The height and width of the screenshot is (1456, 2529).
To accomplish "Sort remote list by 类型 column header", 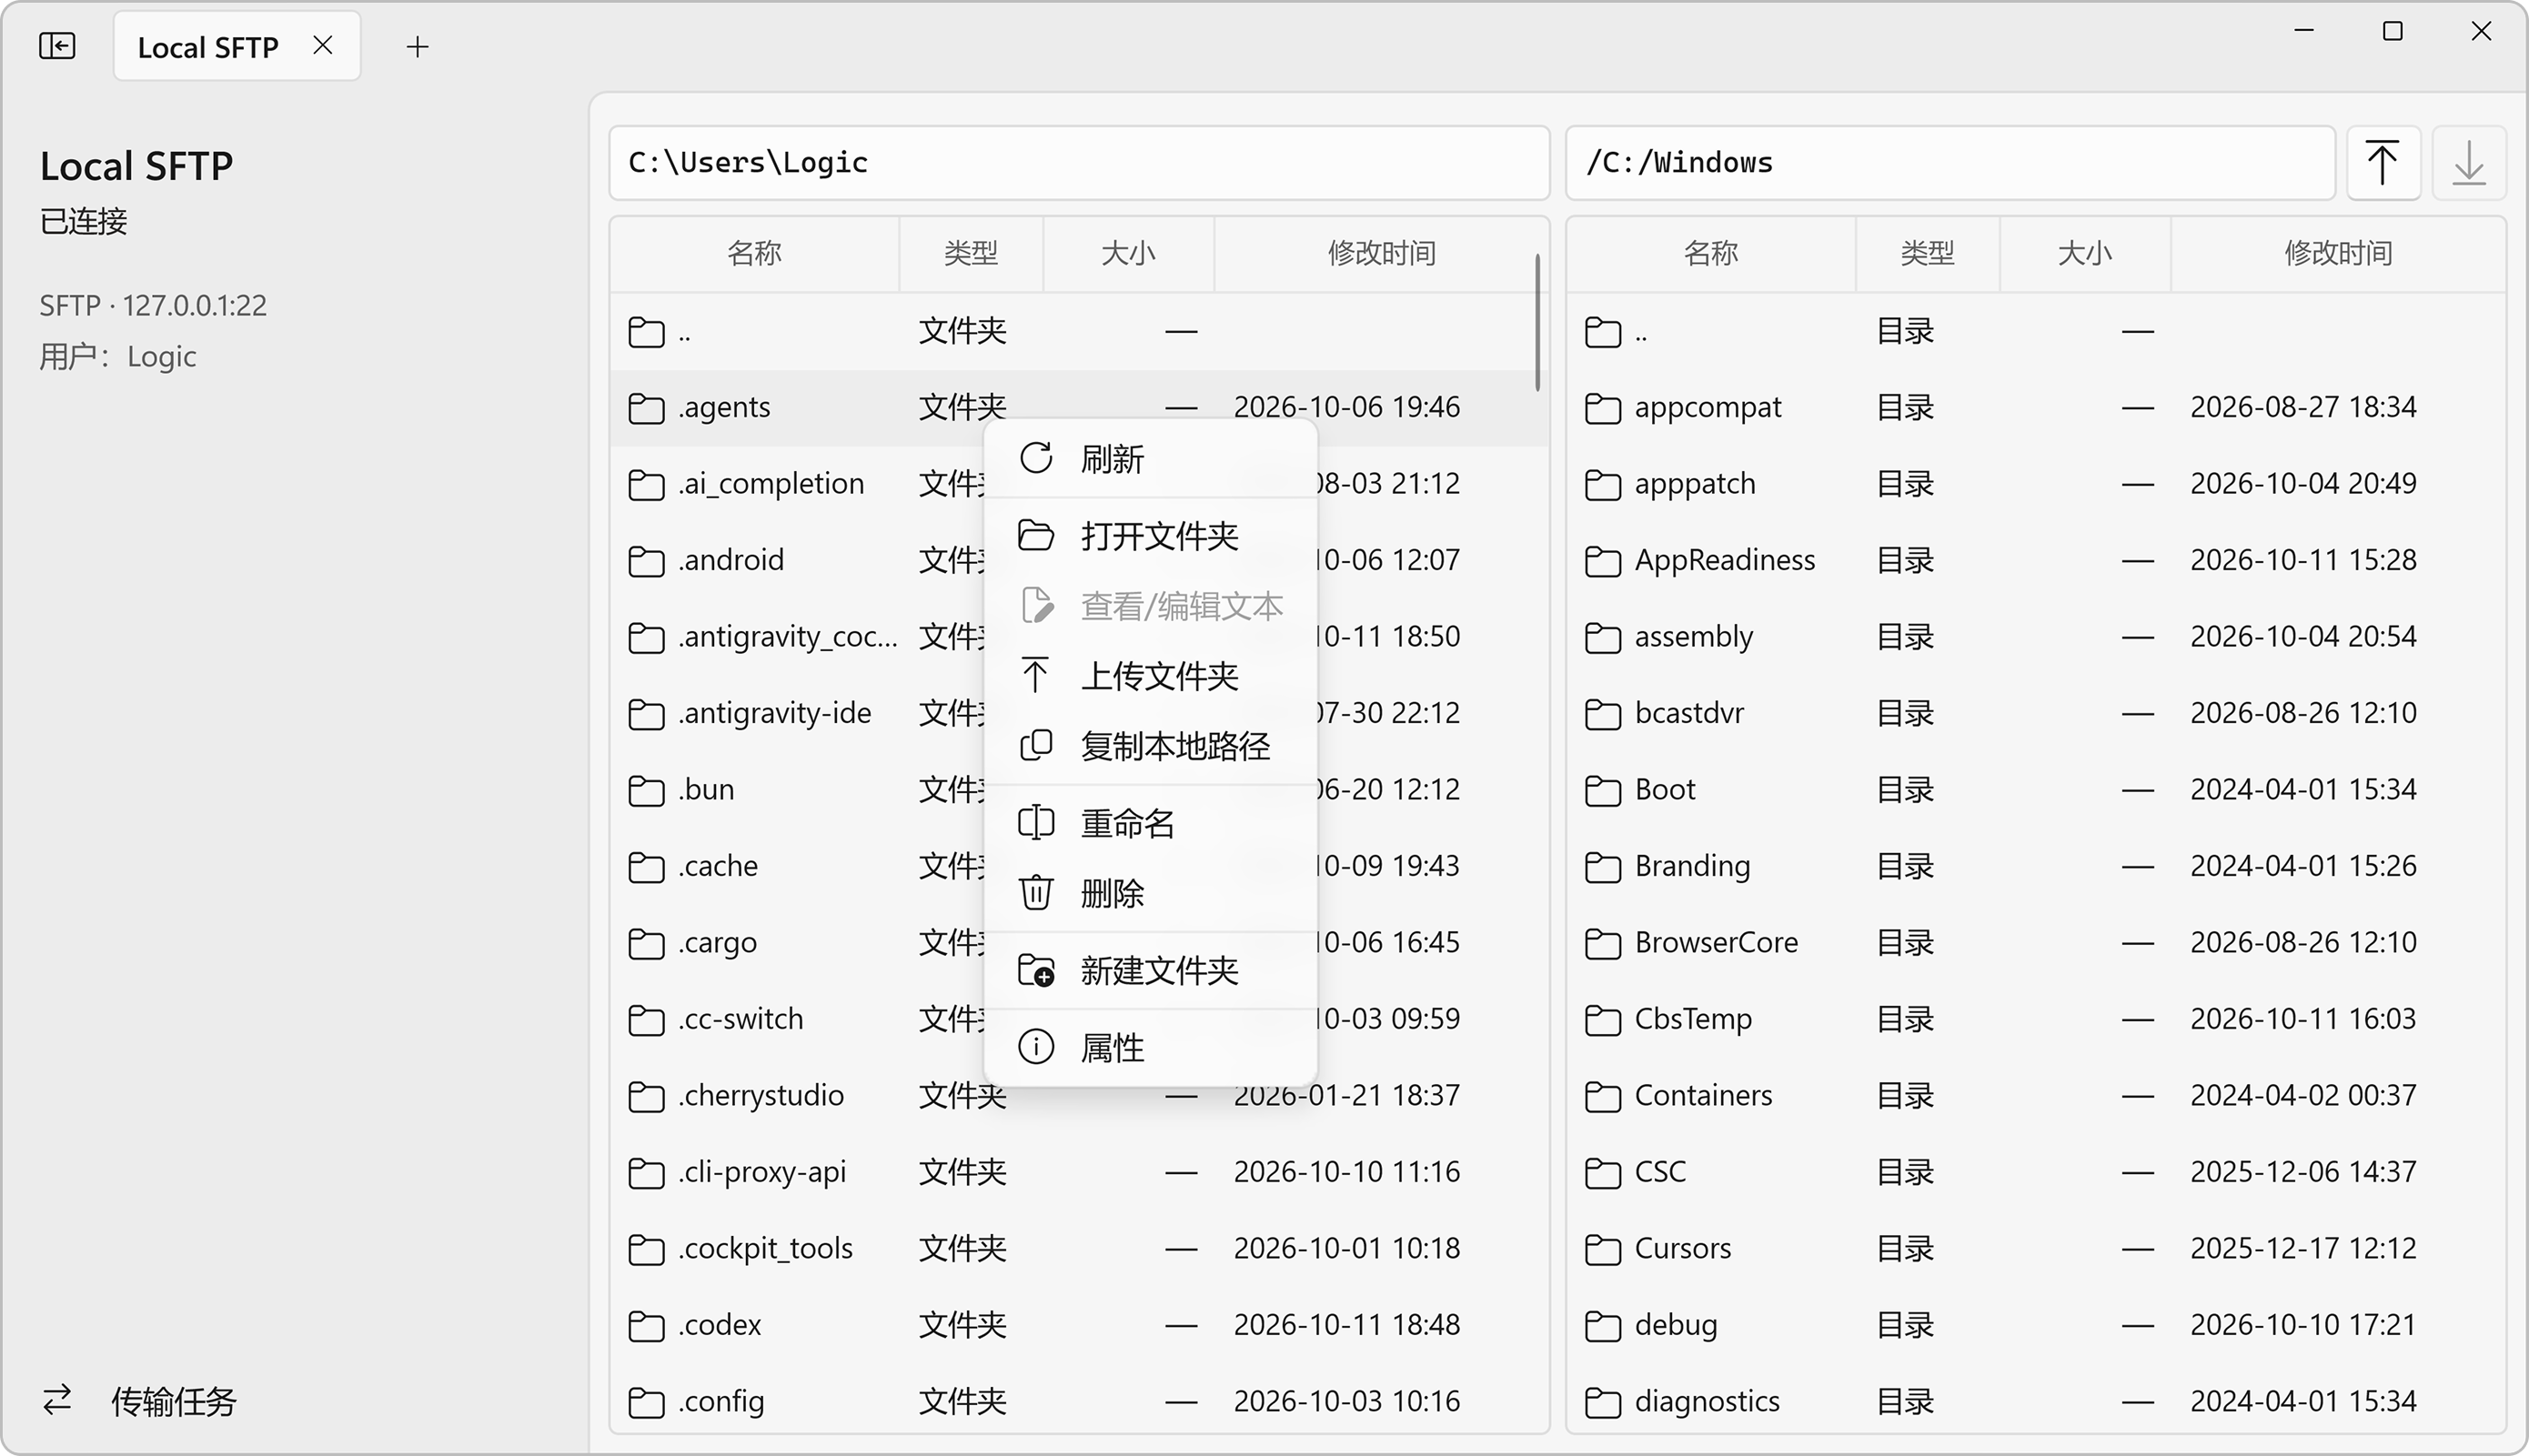I will coord(1927,254).
